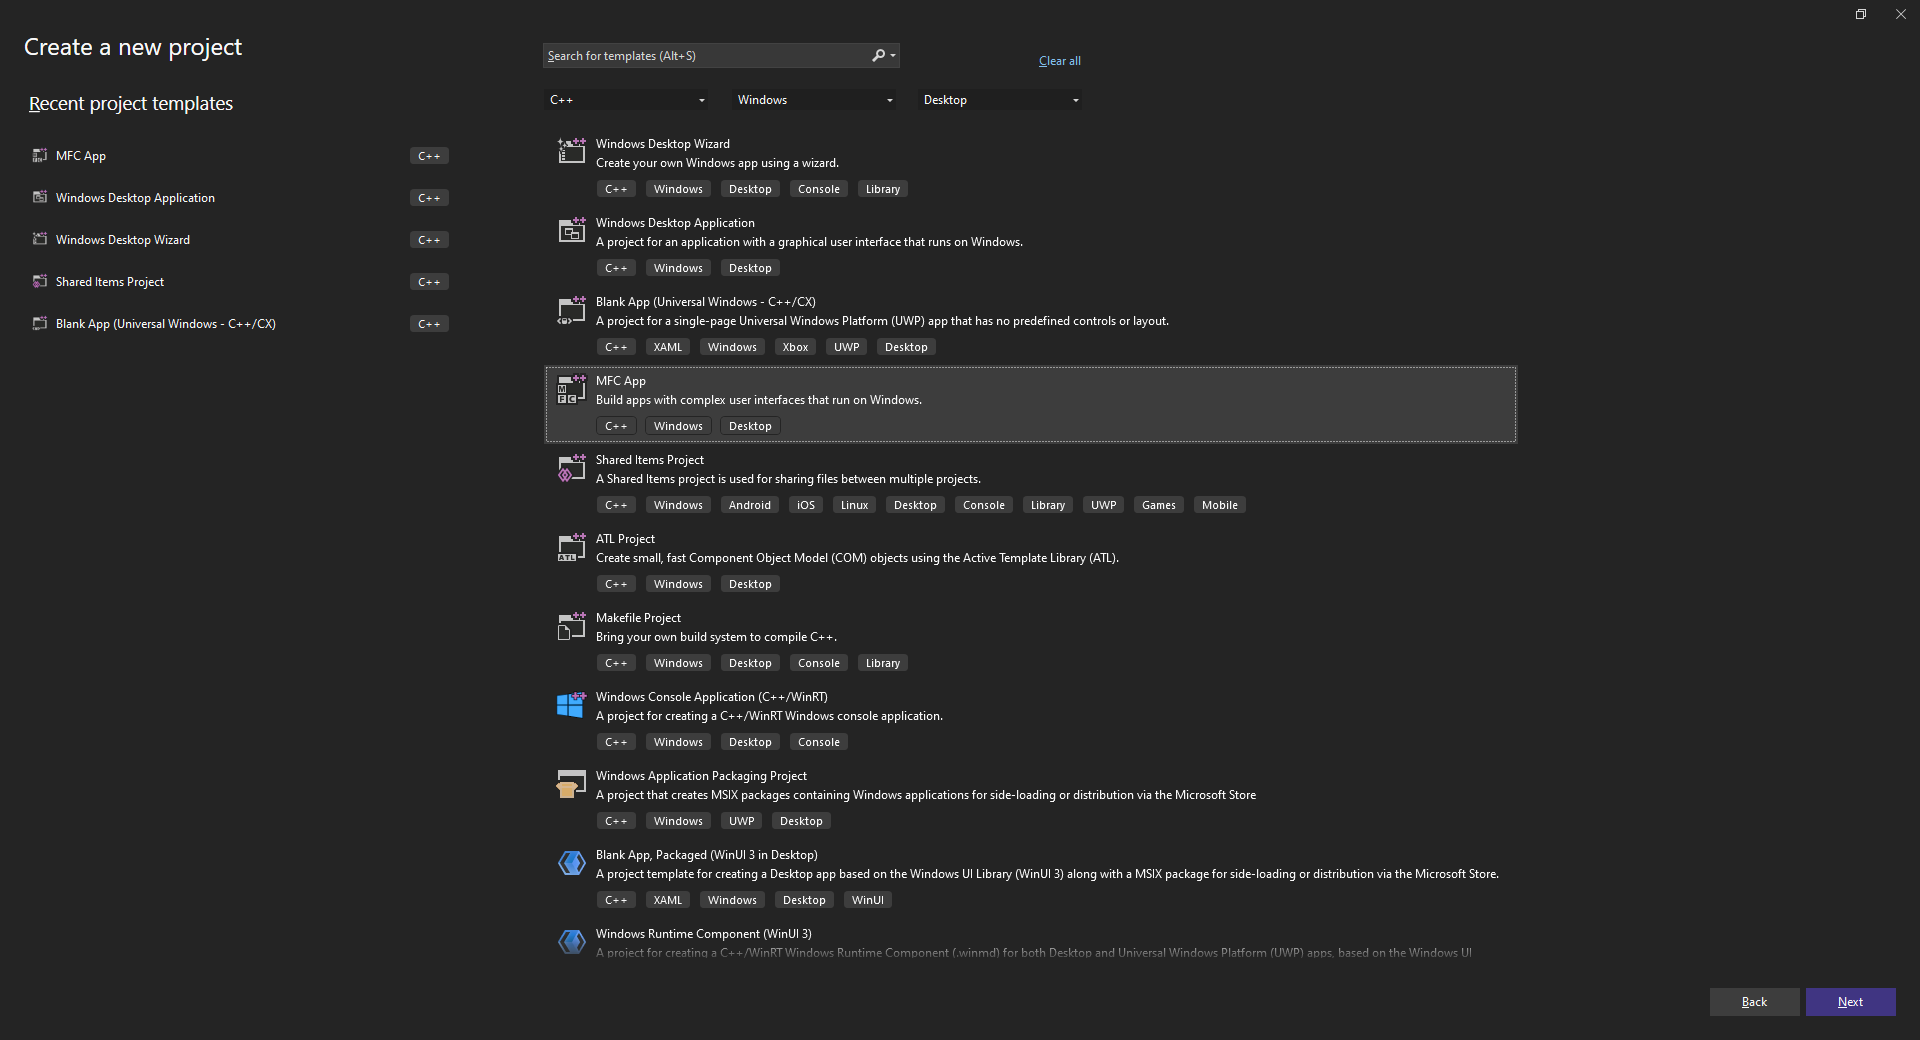Open the C++ language filter dropdown
Viewport: 1920px width, 1040px height.
(628, 99)
